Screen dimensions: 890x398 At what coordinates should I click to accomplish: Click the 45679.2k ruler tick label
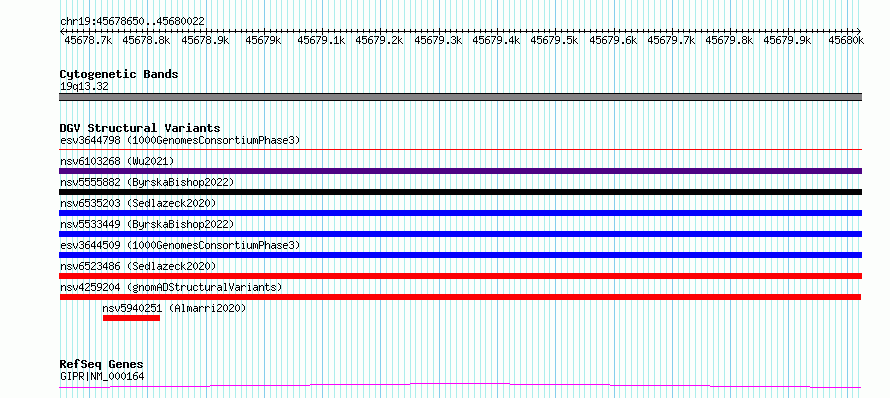pyautogui.click(x=379, y=40)
